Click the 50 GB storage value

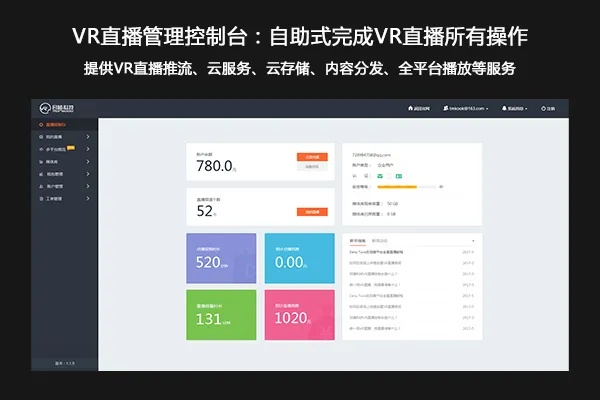point(392,204)
